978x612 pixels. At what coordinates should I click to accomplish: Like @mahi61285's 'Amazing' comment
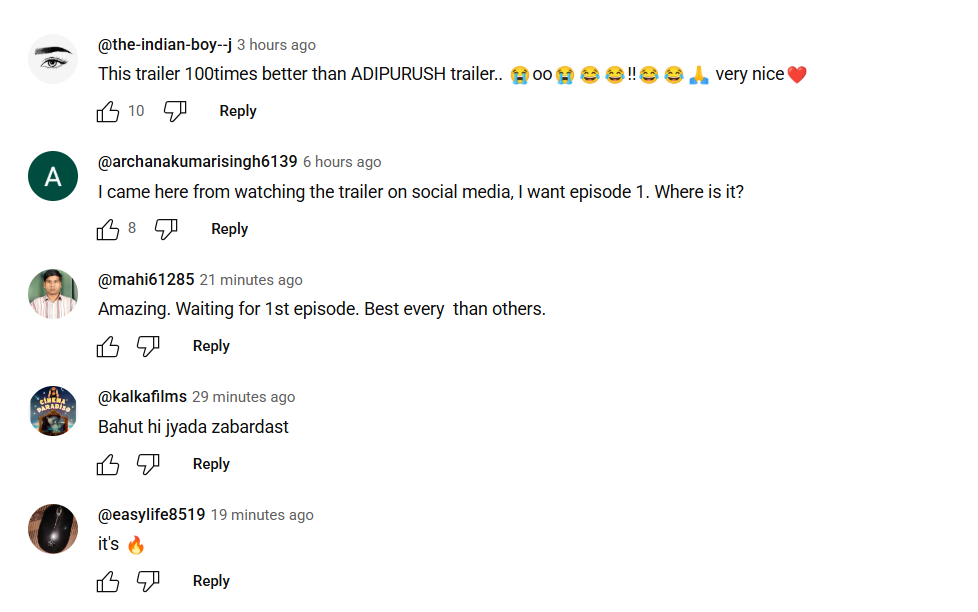pos(107,347)
